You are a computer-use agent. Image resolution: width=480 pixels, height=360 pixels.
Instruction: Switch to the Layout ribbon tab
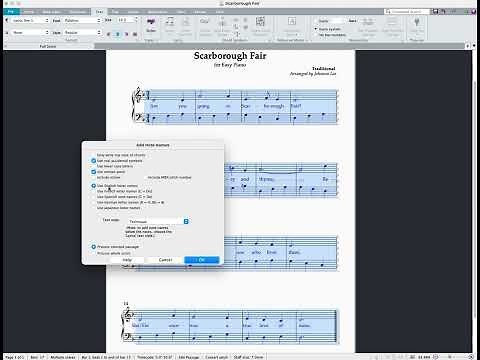(133, 12)
